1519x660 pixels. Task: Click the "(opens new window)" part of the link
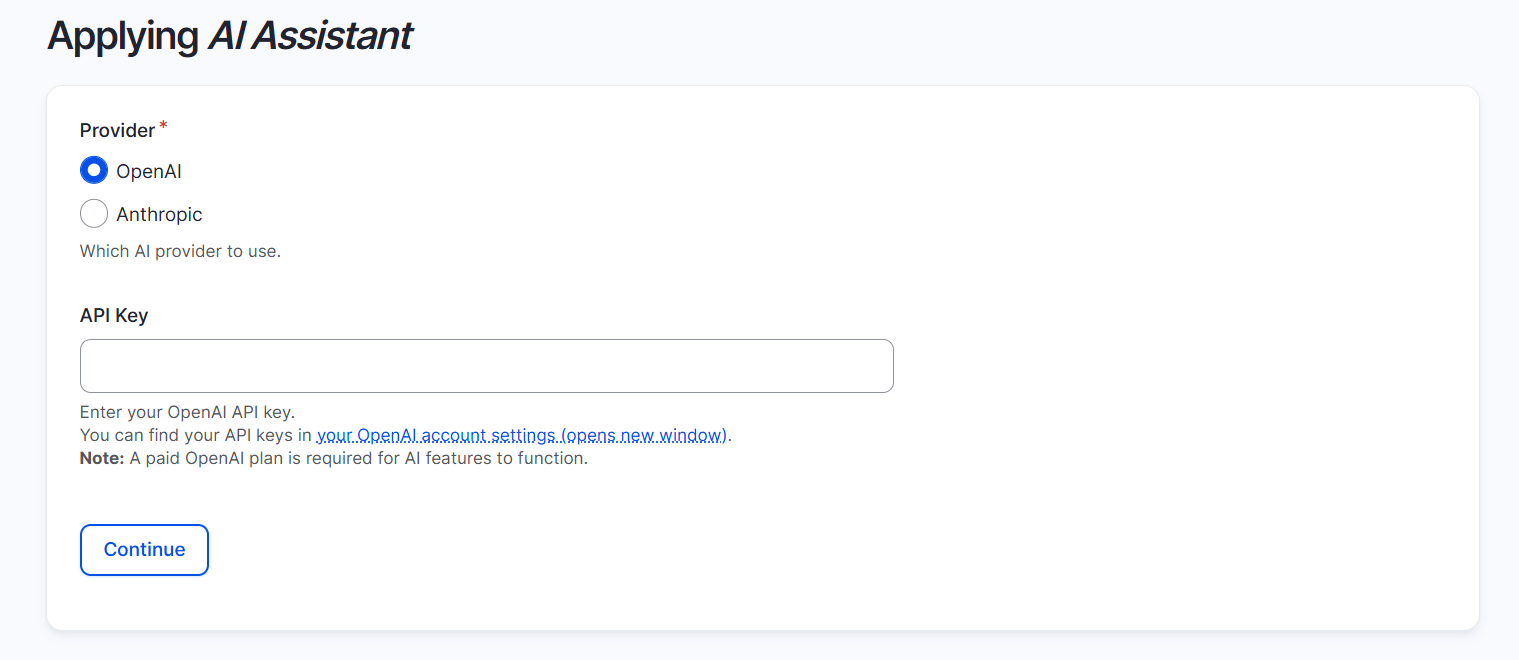pos(644,436)
